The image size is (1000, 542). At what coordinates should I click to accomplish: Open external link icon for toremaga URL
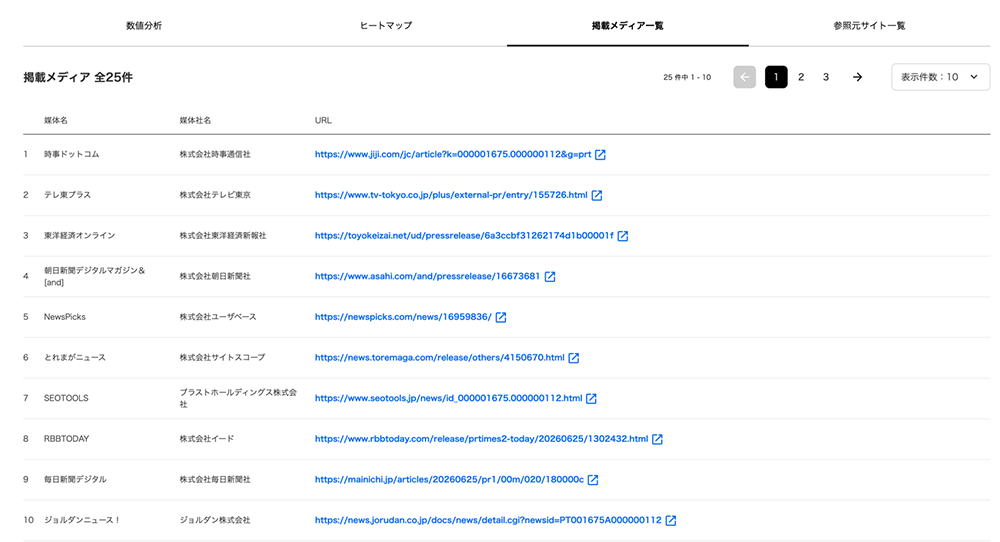pos(574,358)
